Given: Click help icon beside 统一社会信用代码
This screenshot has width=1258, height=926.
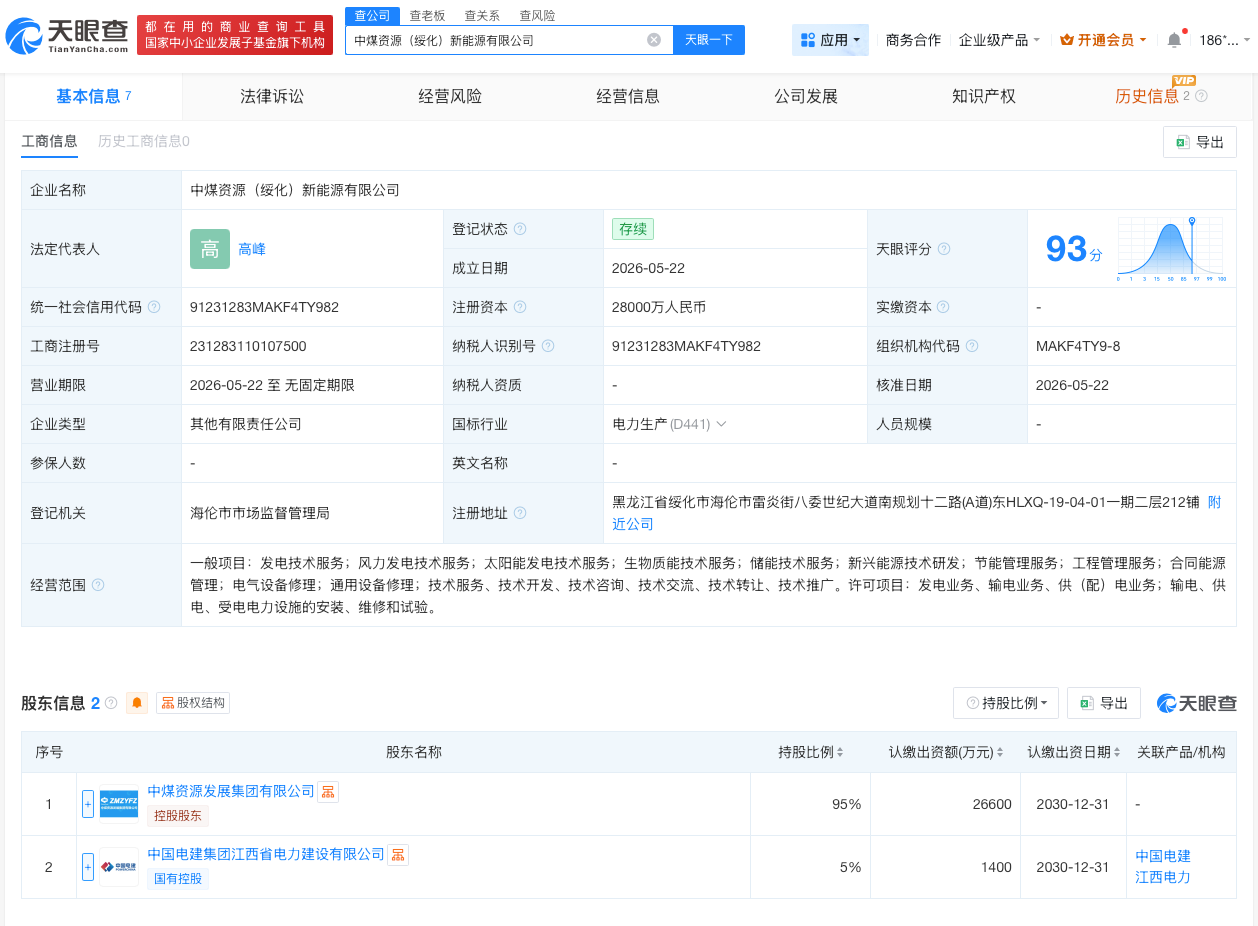Looking at the screenshot, I should tap(154, 307).
